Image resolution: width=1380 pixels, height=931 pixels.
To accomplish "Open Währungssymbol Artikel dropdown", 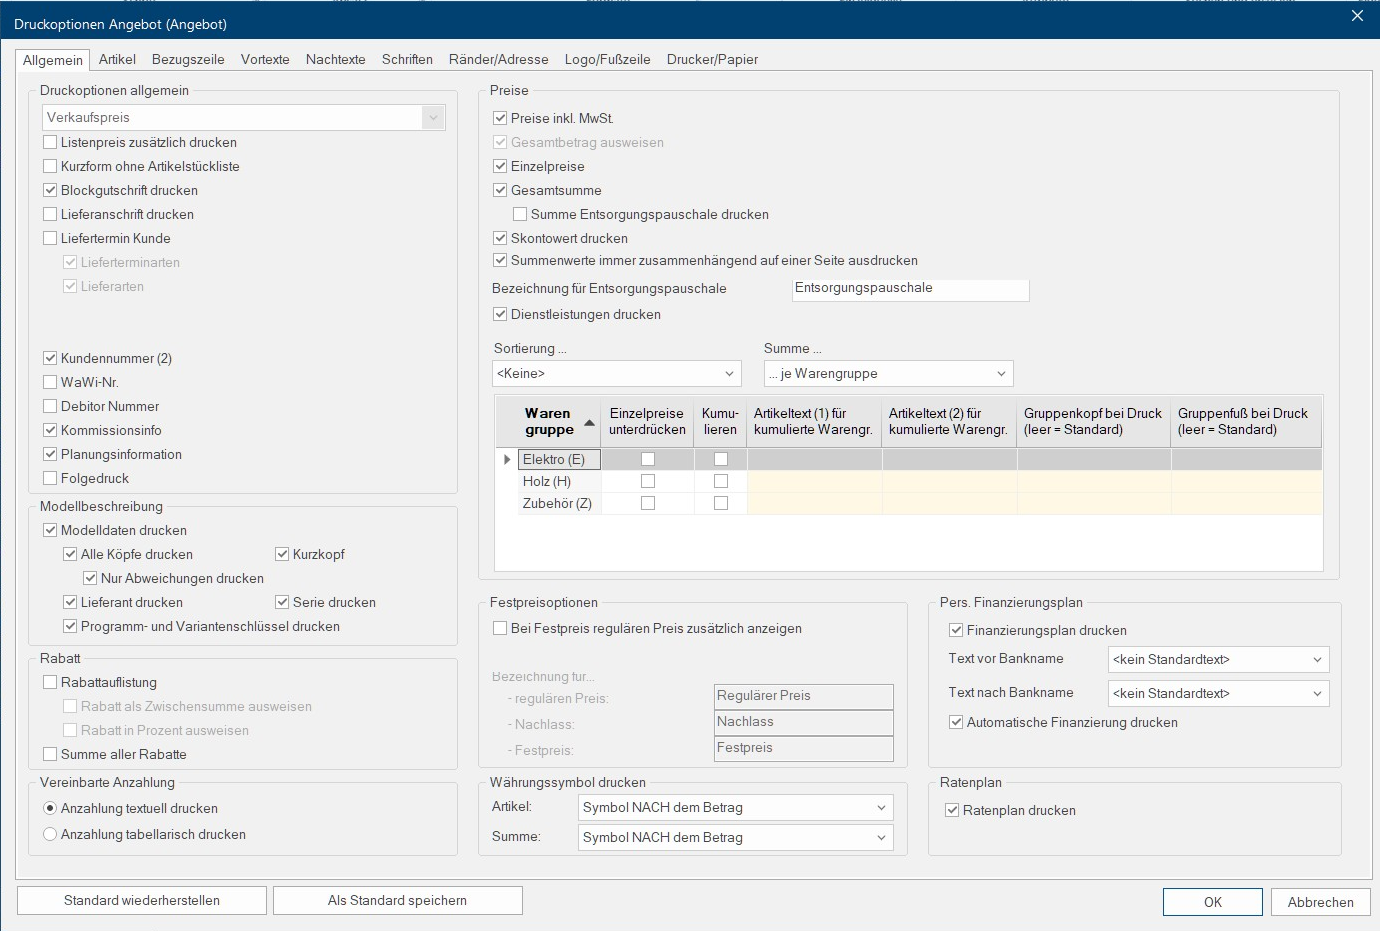I will (736, 808).
